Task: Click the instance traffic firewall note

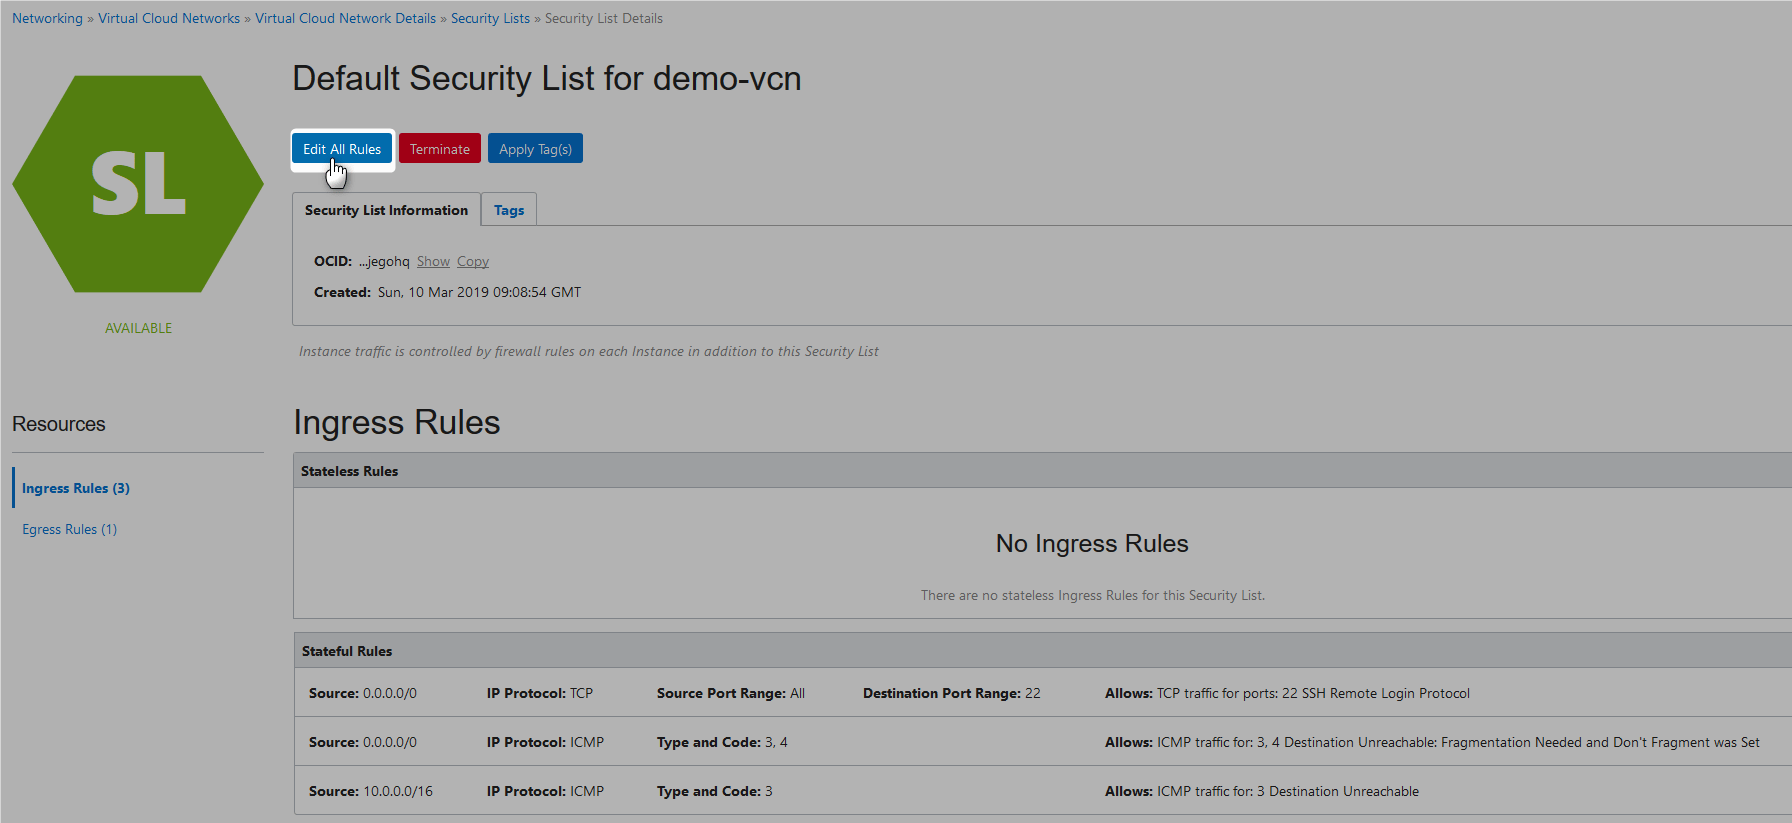Action: (588, 351)
